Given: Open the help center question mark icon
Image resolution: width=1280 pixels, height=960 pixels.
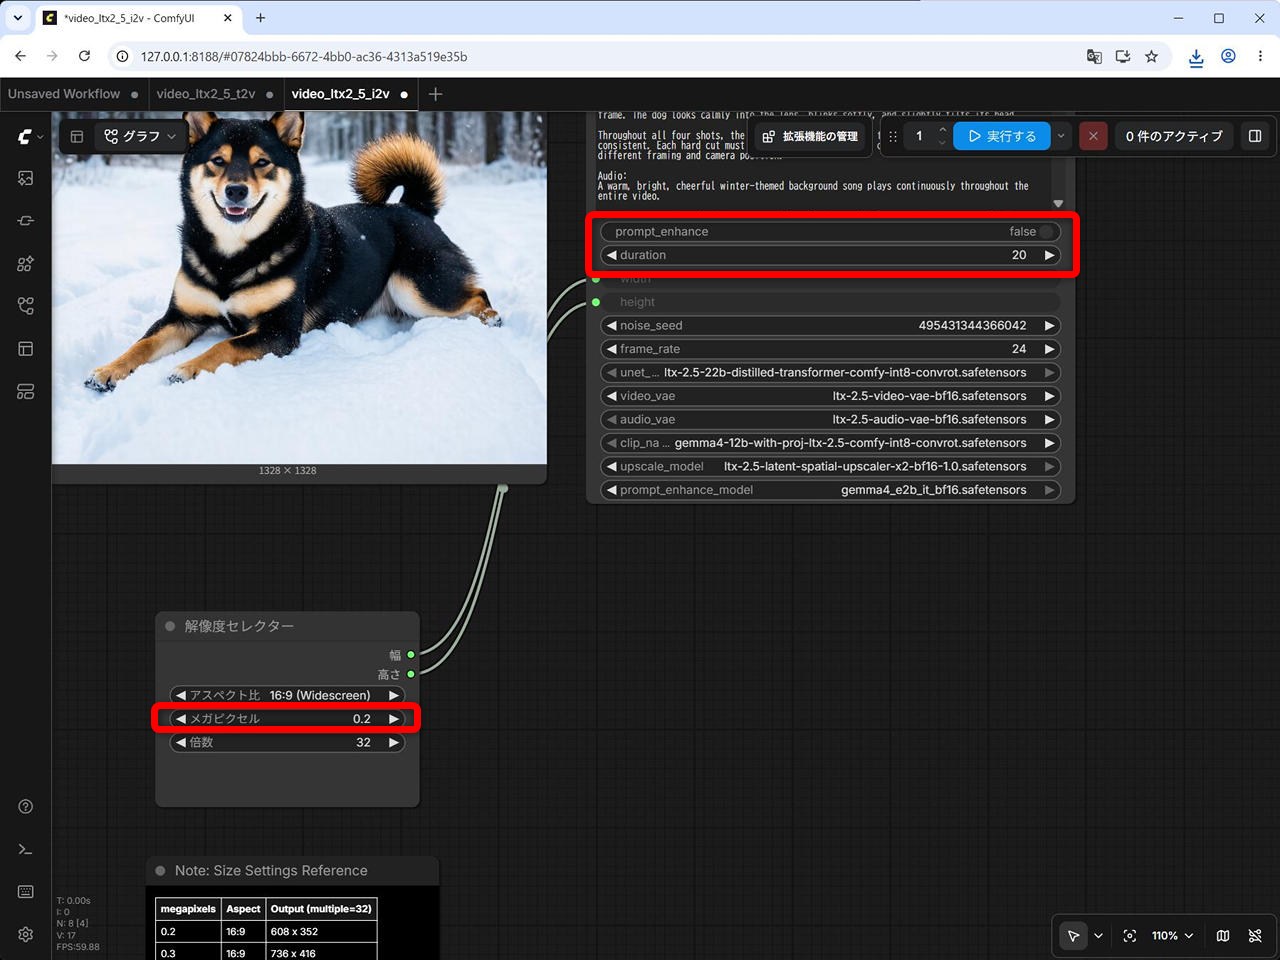Looking at the screenshot, I should [26, 807].
